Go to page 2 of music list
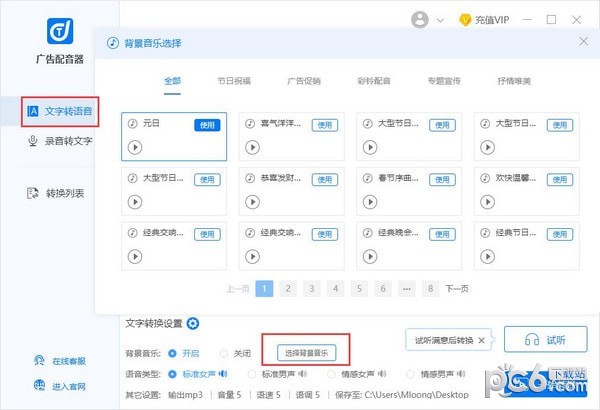 click(288, 289)
